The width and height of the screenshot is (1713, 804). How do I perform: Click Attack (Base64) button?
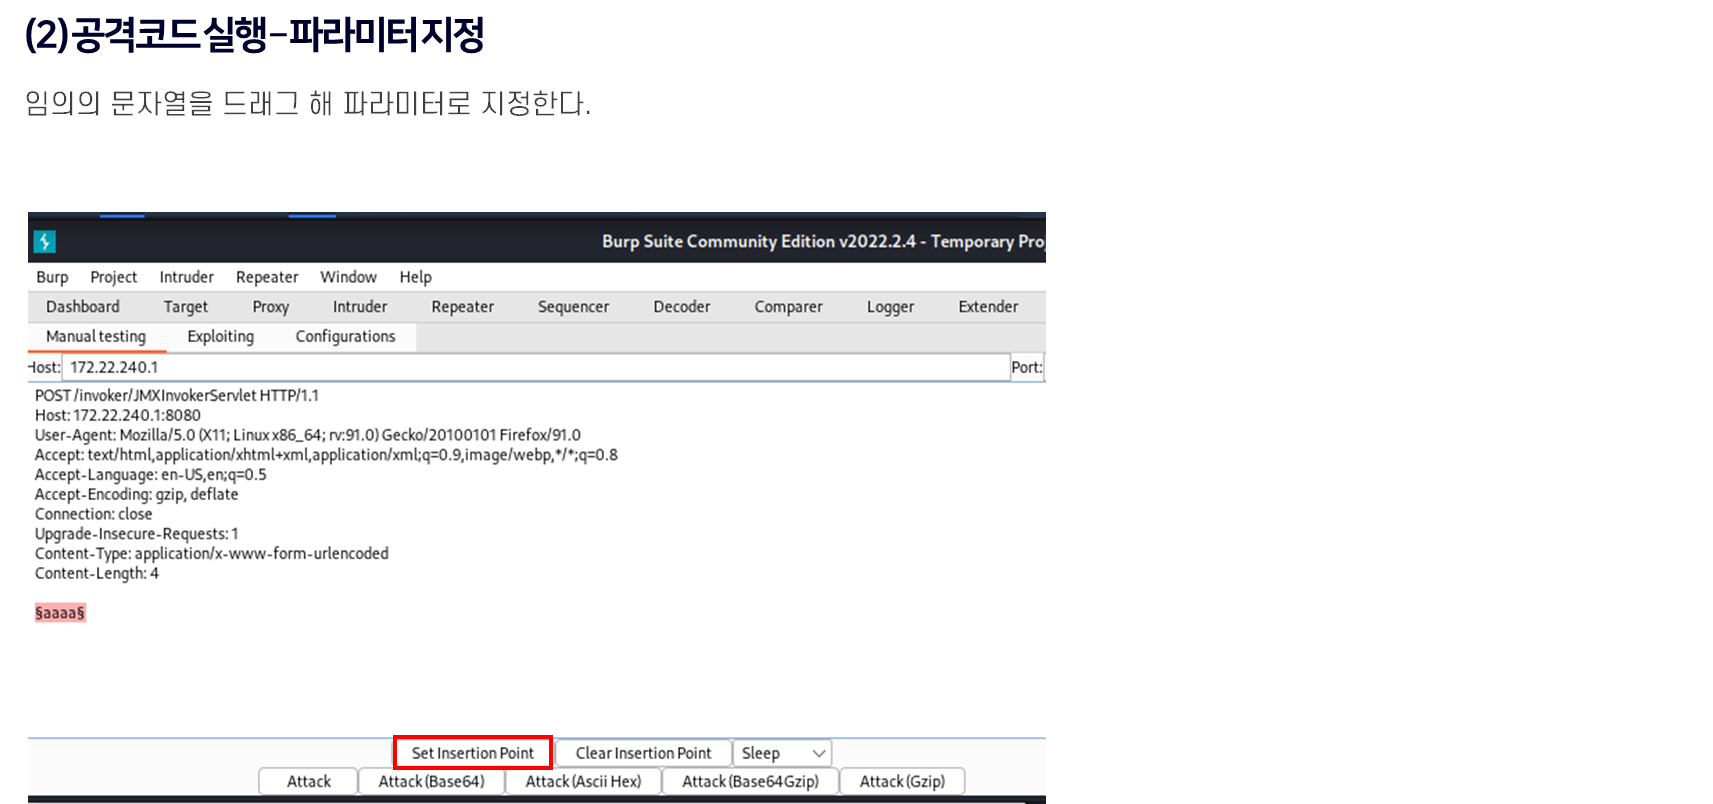tap(431, 781)
